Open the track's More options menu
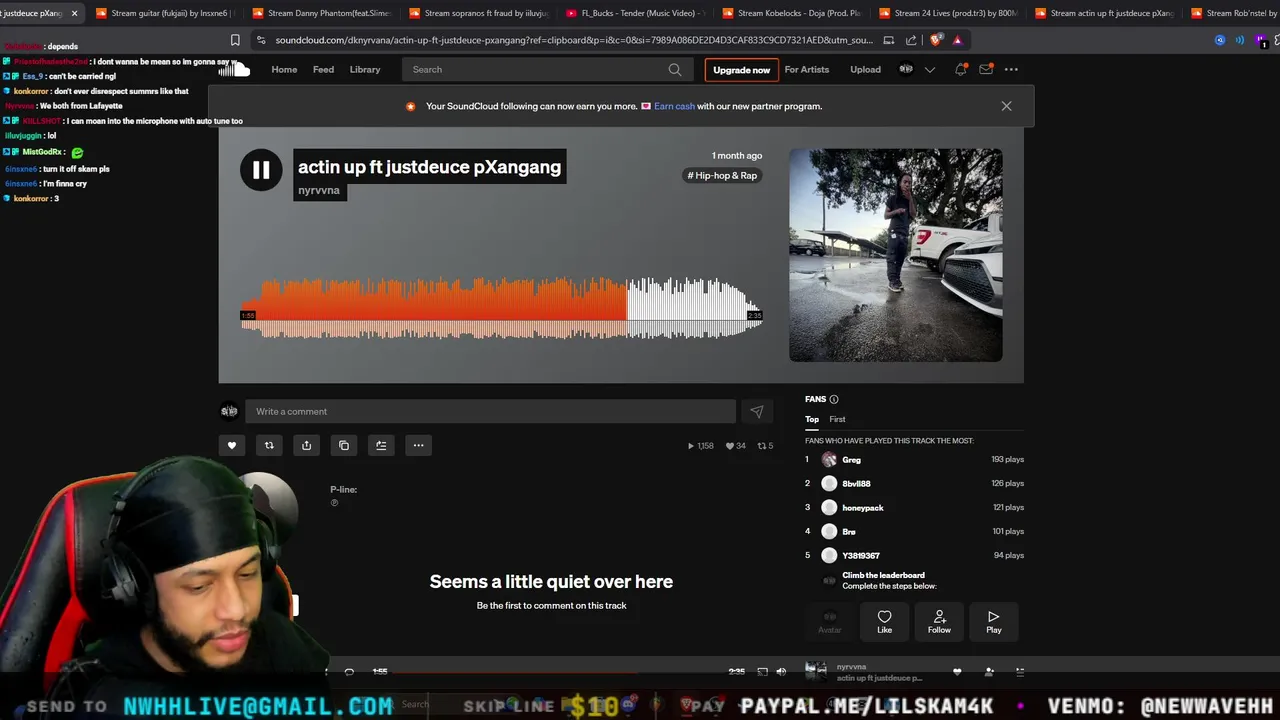The height and width of the screenshot is (720, 1280). 418,446
